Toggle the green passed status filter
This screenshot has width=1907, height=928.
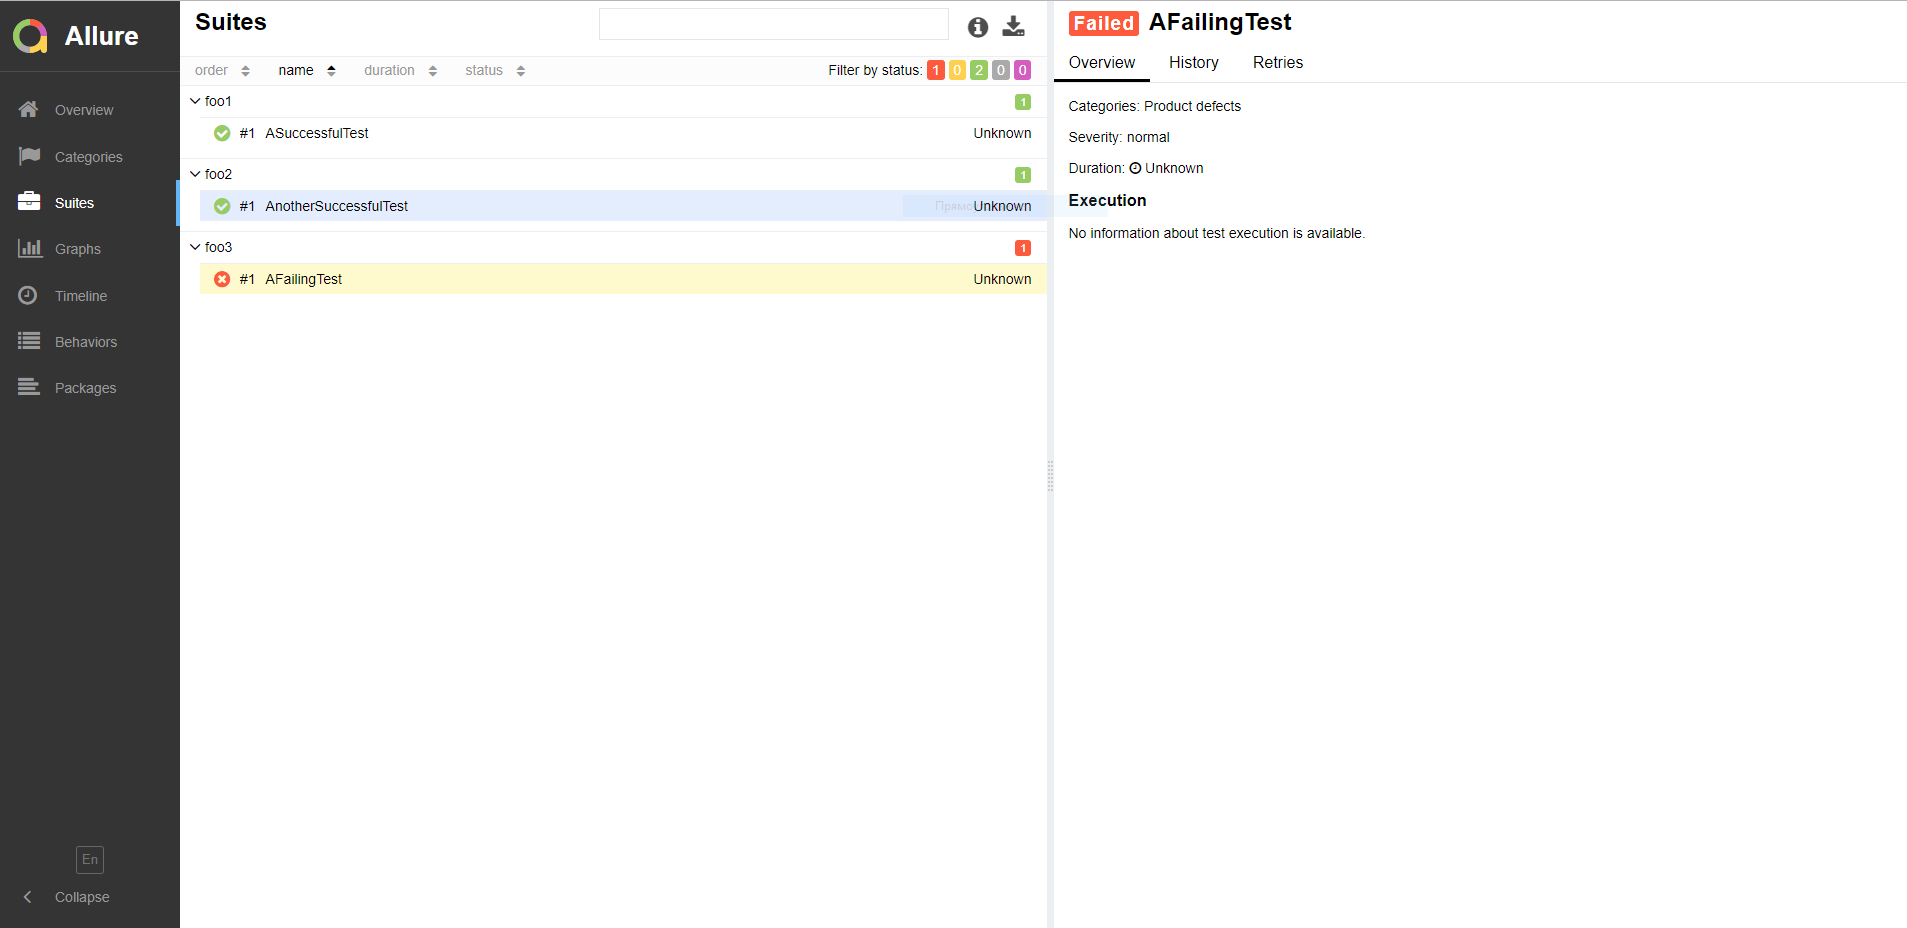[x=979, y=70]
